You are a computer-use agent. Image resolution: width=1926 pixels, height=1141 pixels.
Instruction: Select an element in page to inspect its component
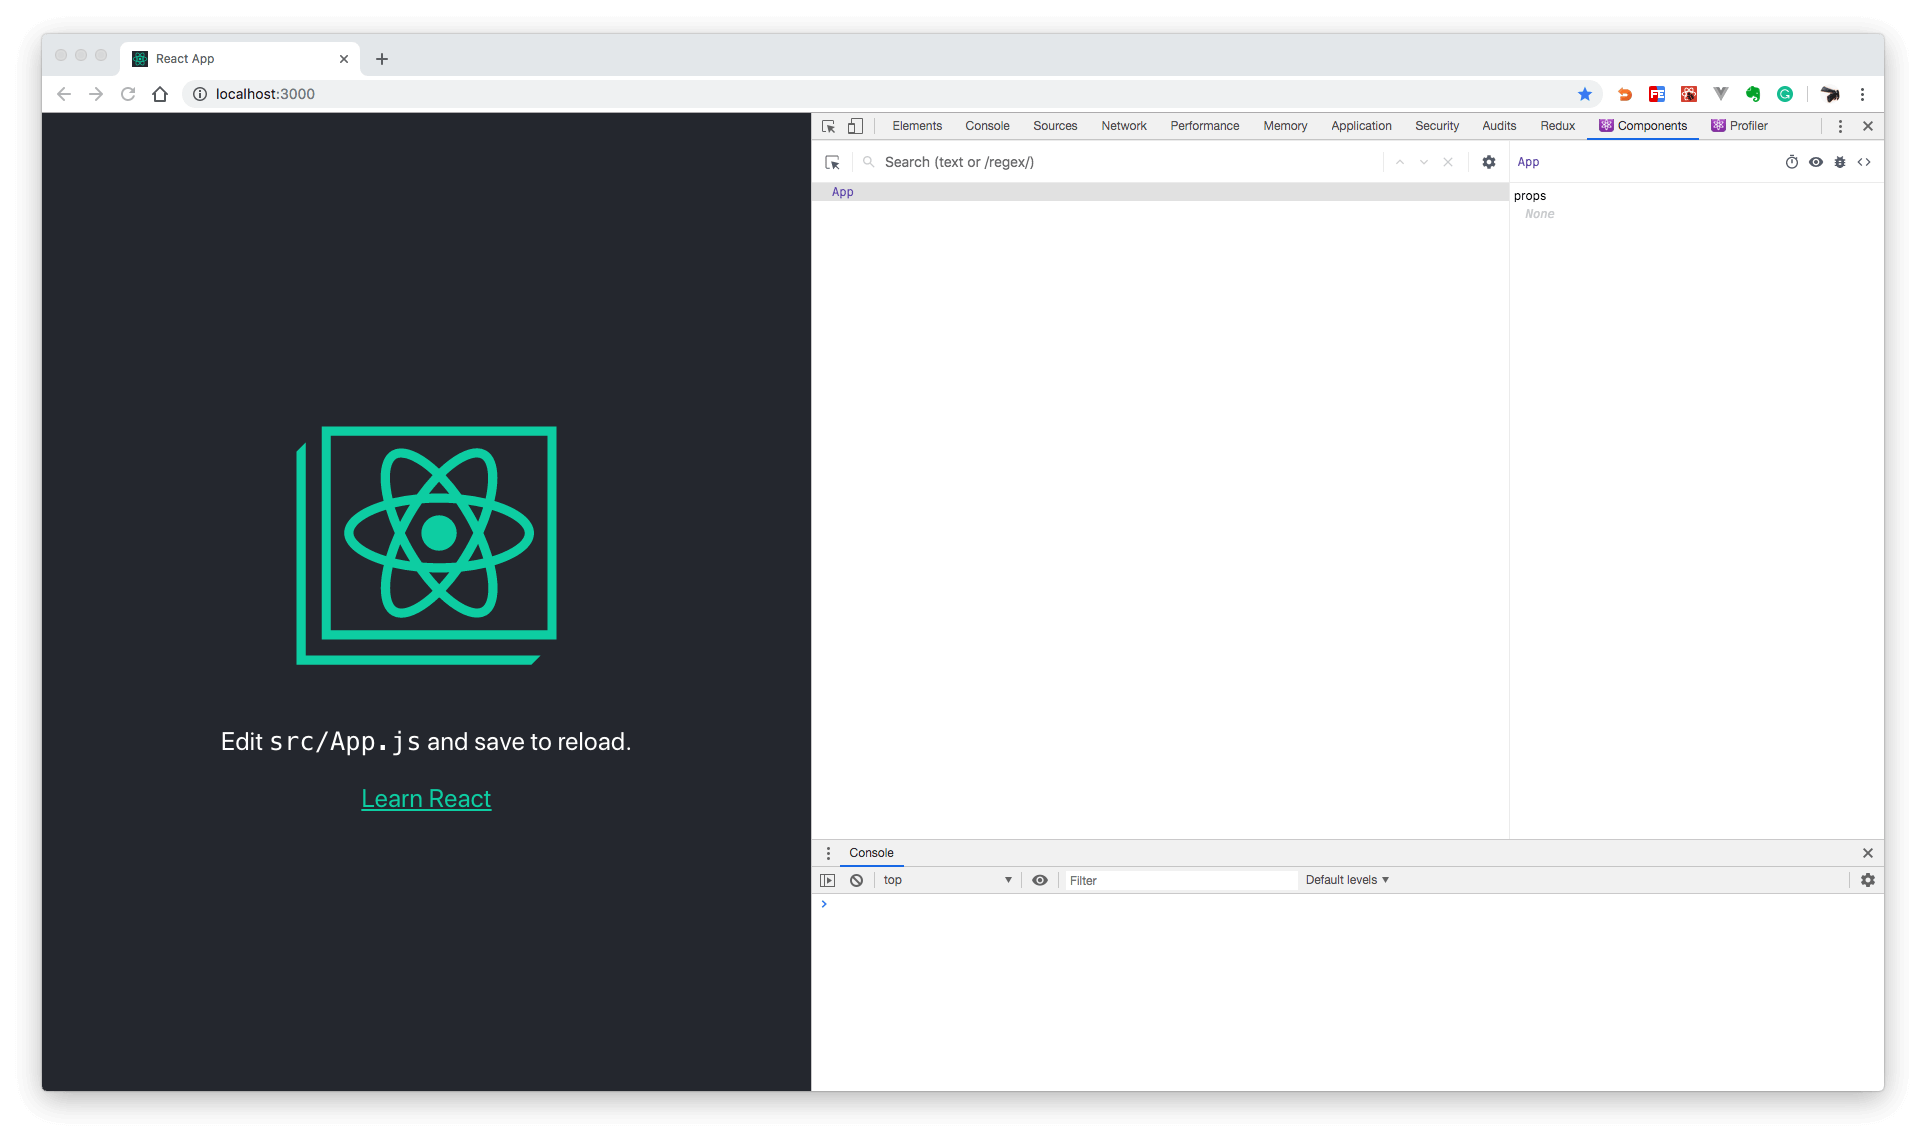pyautogui.click(x=832, y=162)
